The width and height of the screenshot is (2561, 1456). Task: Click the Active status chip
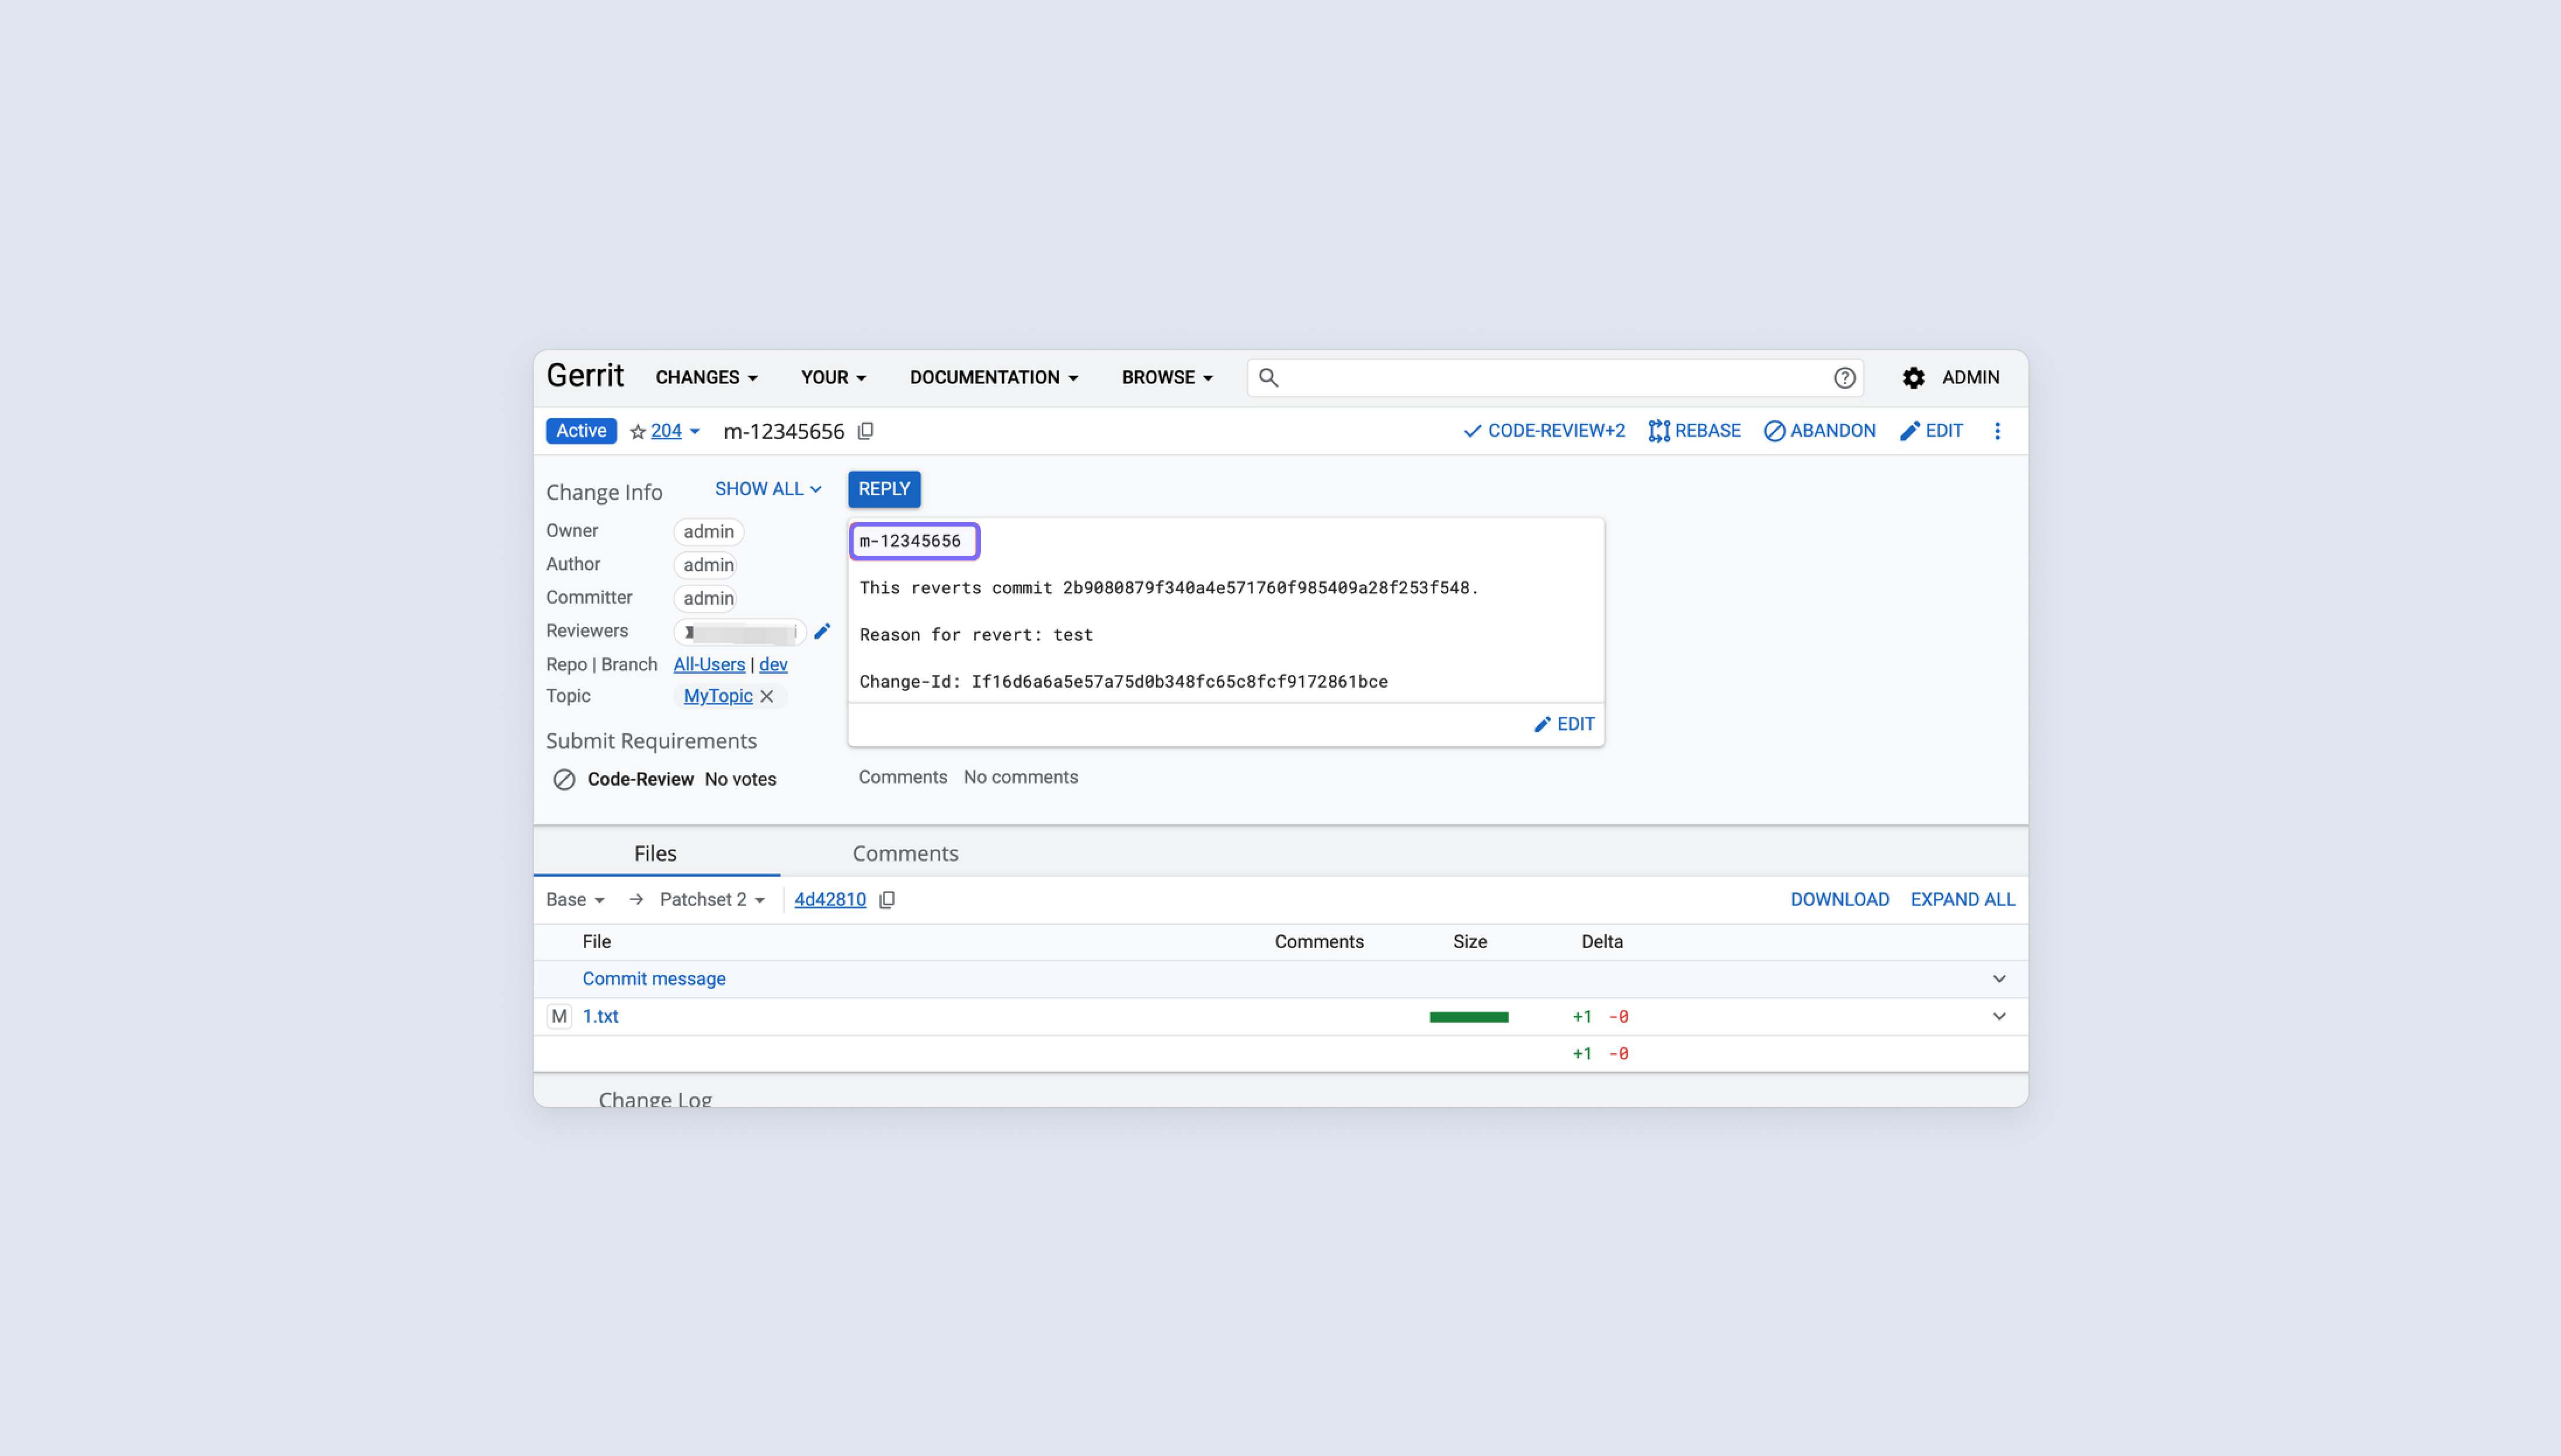coord(581,431)
